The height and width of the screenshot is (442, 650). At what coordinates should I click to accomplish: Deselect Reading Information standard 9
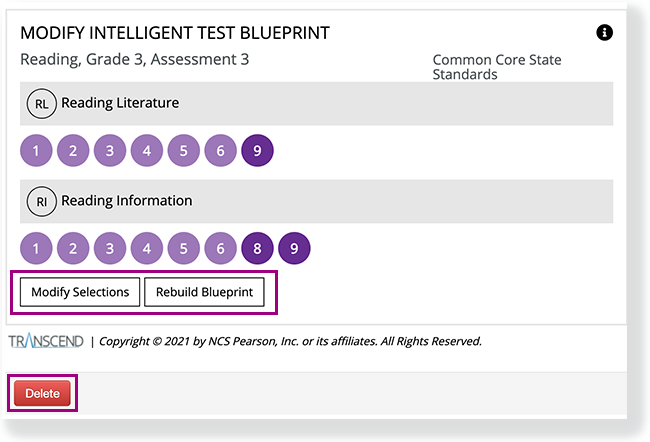tap(295, 248)
